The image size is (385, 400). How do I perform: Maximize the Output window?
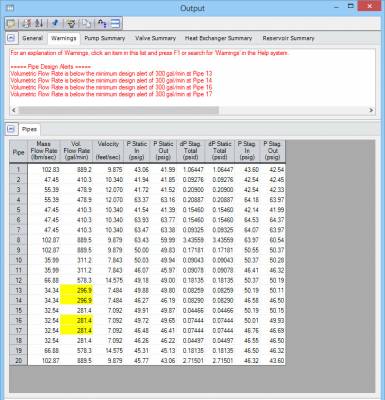tap(351, 6)
